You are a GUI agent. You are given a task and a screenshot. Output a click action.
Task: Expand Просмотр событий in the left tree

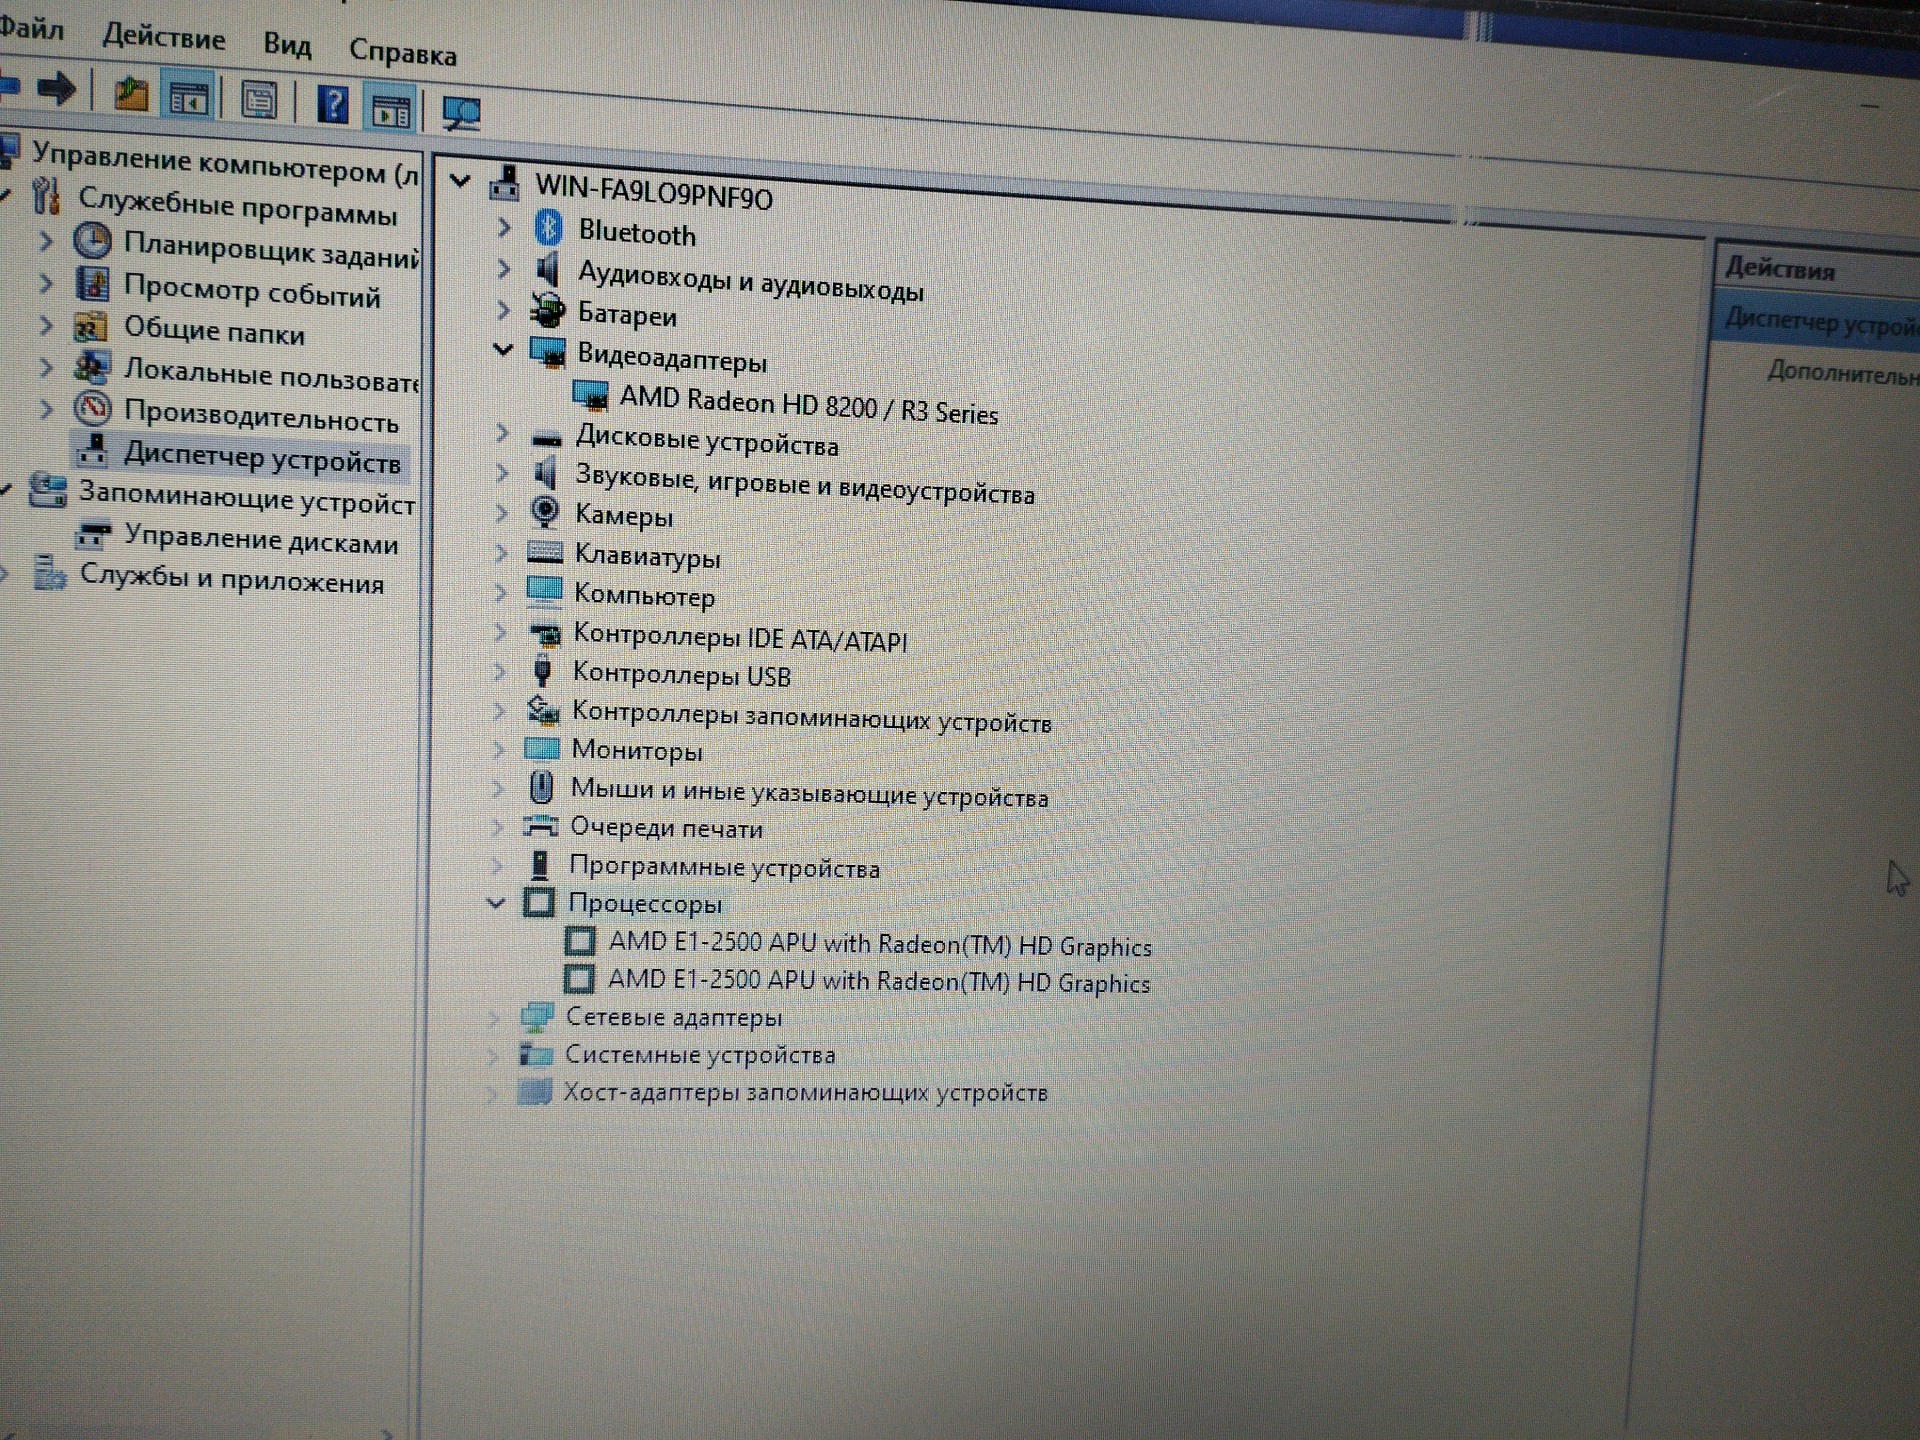45,283
